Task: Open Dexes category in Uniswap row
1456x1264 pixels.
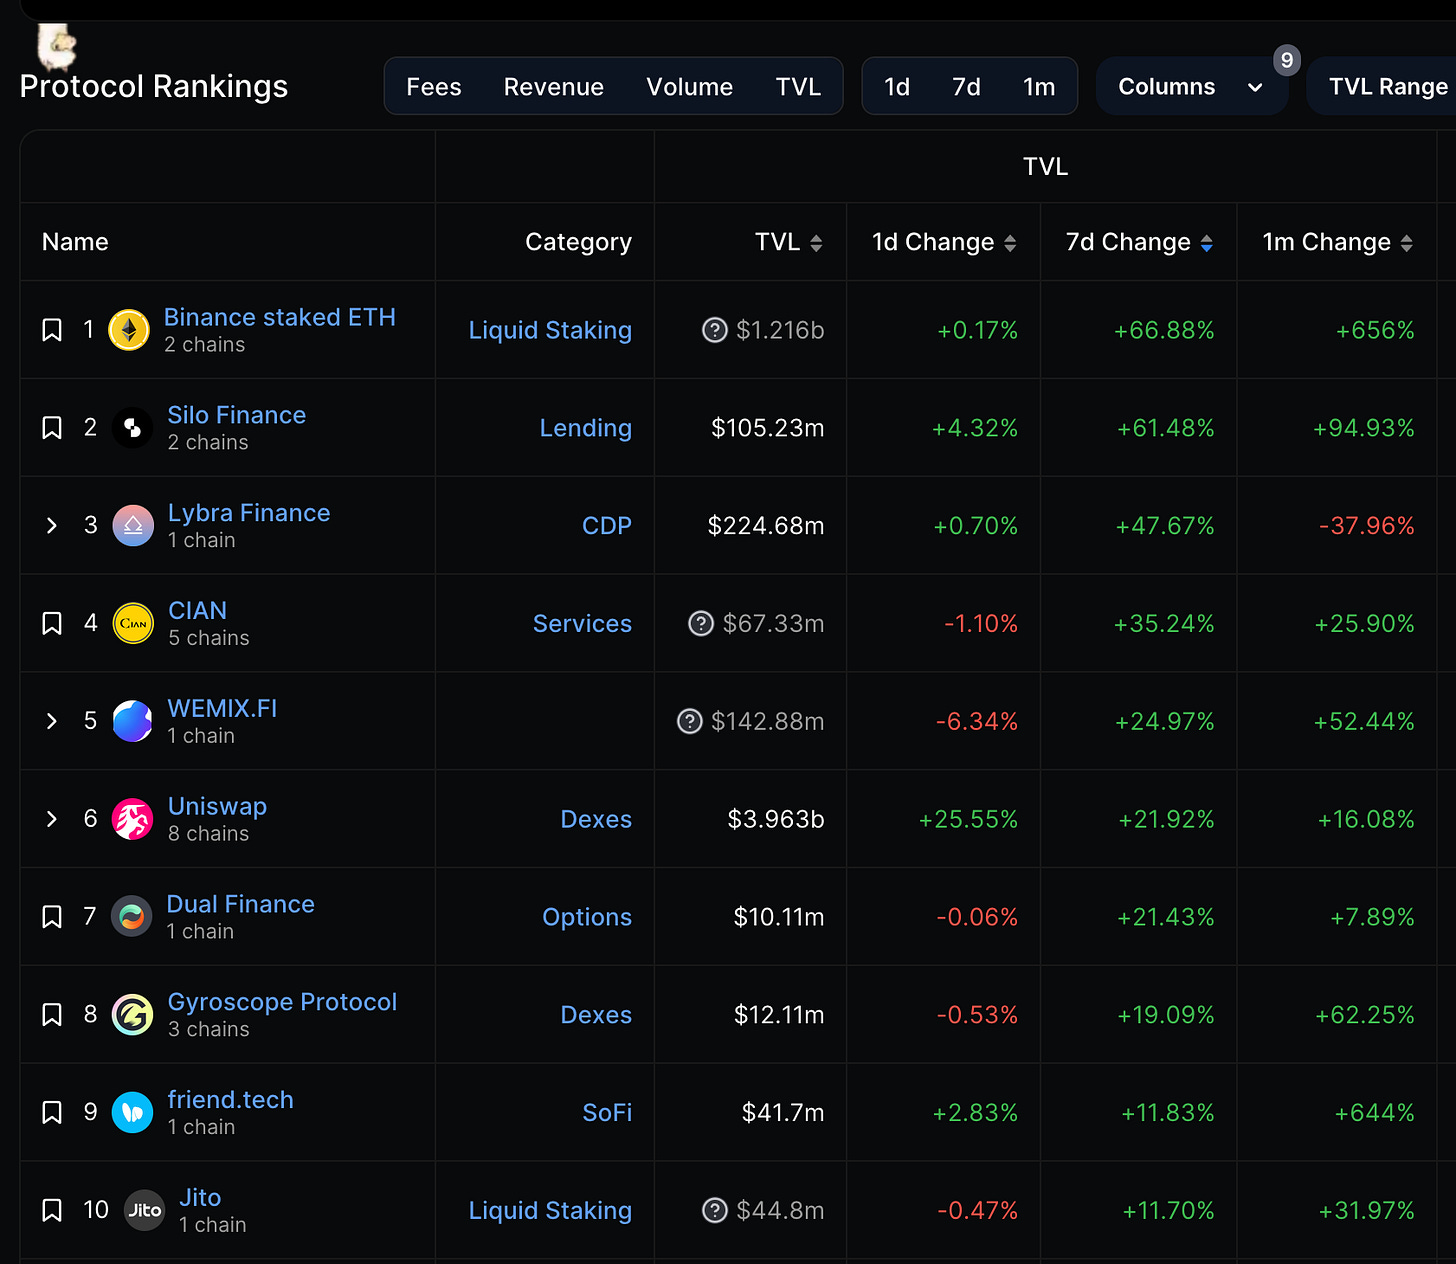Action: 596,819
